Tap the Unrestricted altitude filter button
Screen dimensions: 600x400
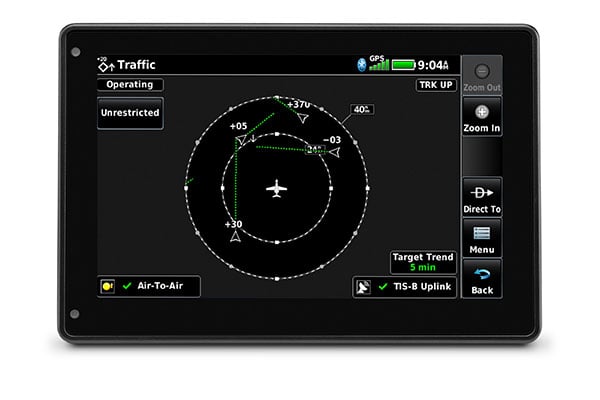point(130,113)
